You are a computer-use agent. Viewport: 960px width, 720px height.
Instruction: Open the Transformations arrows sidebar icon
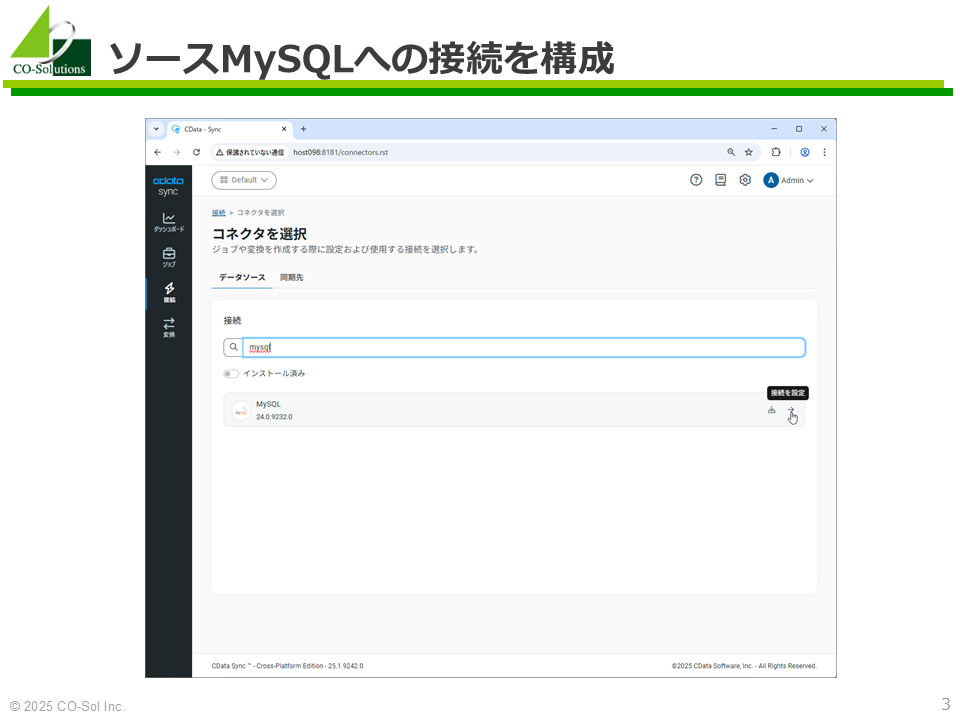click(169, 327)
